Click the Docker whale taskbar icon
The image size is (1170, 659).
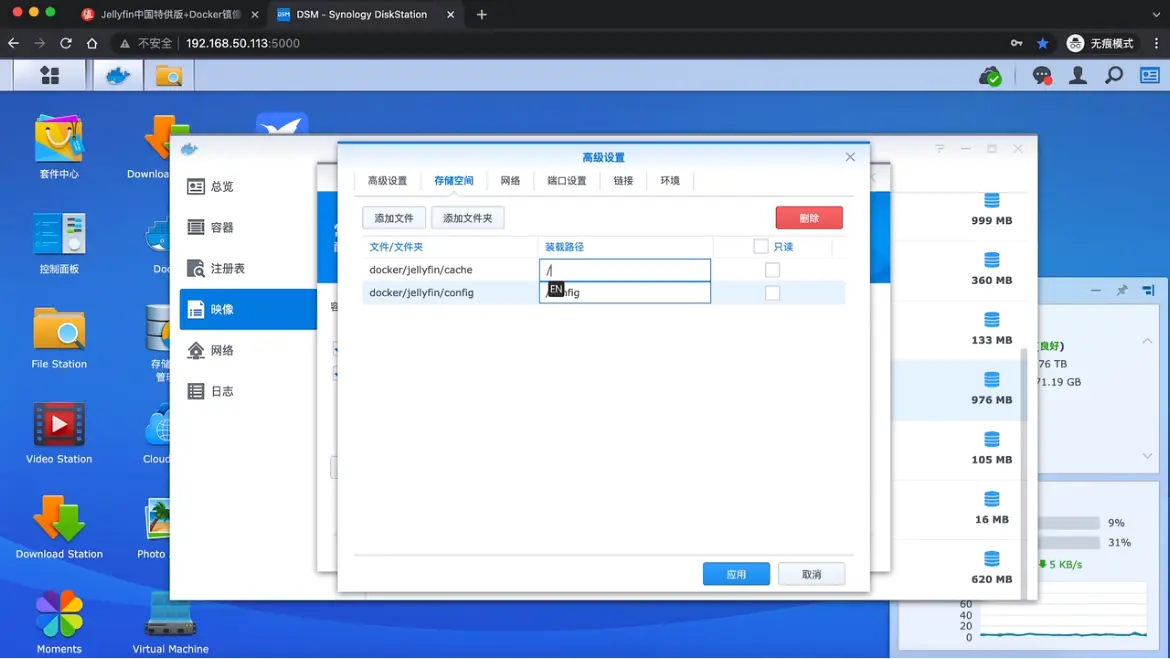118,75
